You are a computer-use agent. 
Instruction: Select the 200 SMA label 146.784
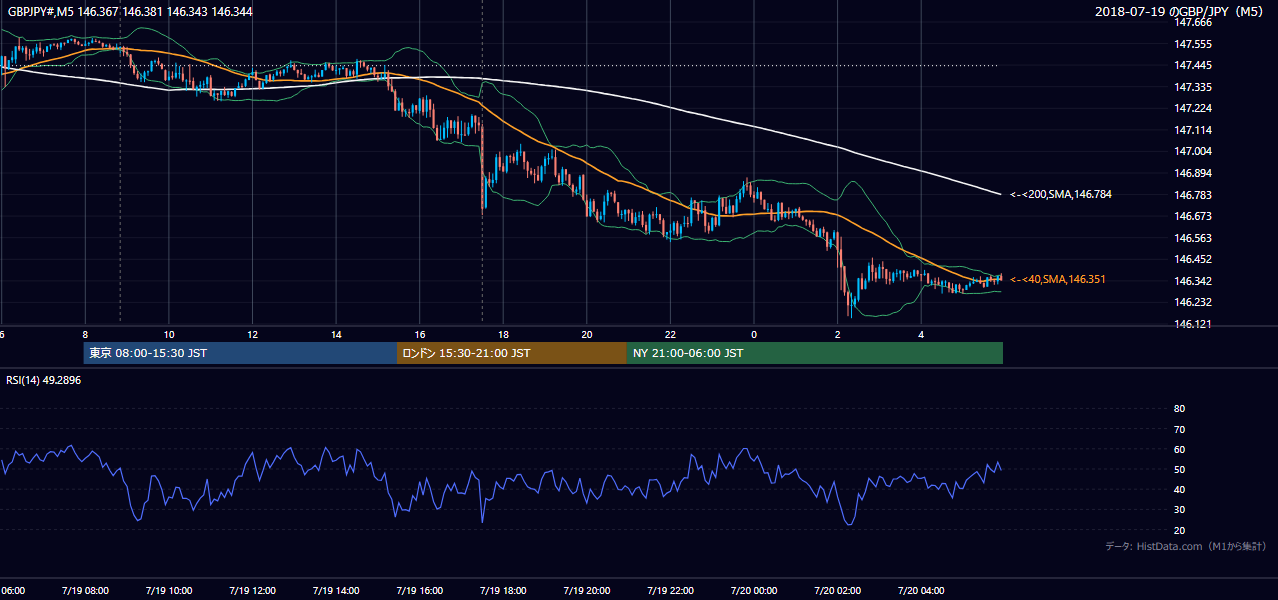tap(1061, 195)
